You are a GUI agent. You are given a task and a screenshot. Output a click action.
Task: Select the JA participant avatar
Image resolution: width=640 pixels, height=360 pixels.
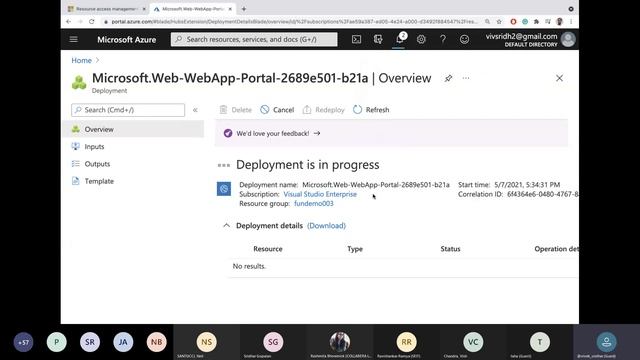coord(123,342)
